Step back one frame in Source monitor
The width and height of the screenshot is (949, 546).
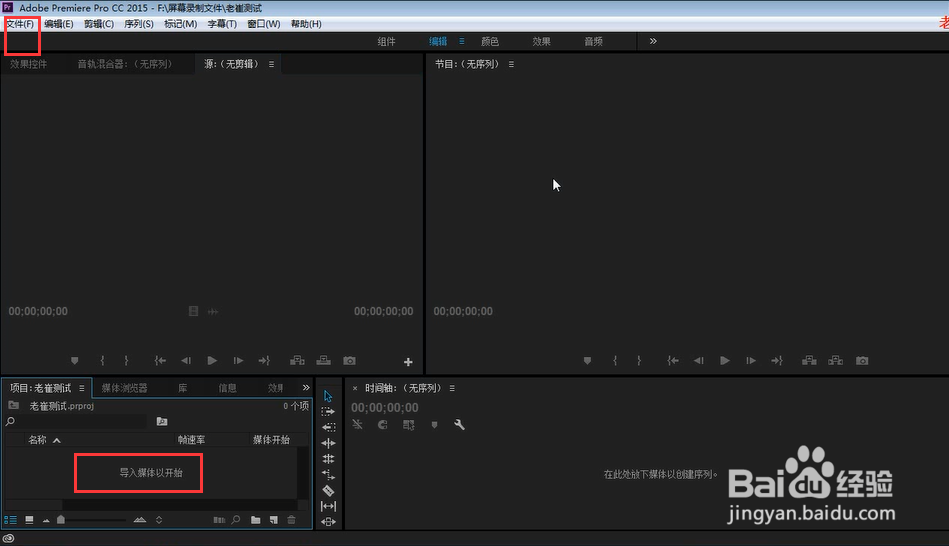(x=186, y=361)
